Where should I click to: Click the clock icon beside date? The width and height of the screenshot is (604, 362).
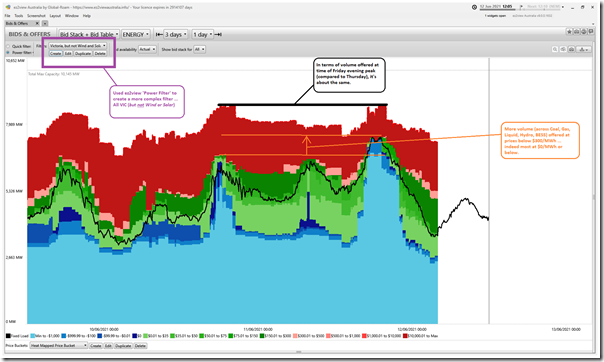474,7
